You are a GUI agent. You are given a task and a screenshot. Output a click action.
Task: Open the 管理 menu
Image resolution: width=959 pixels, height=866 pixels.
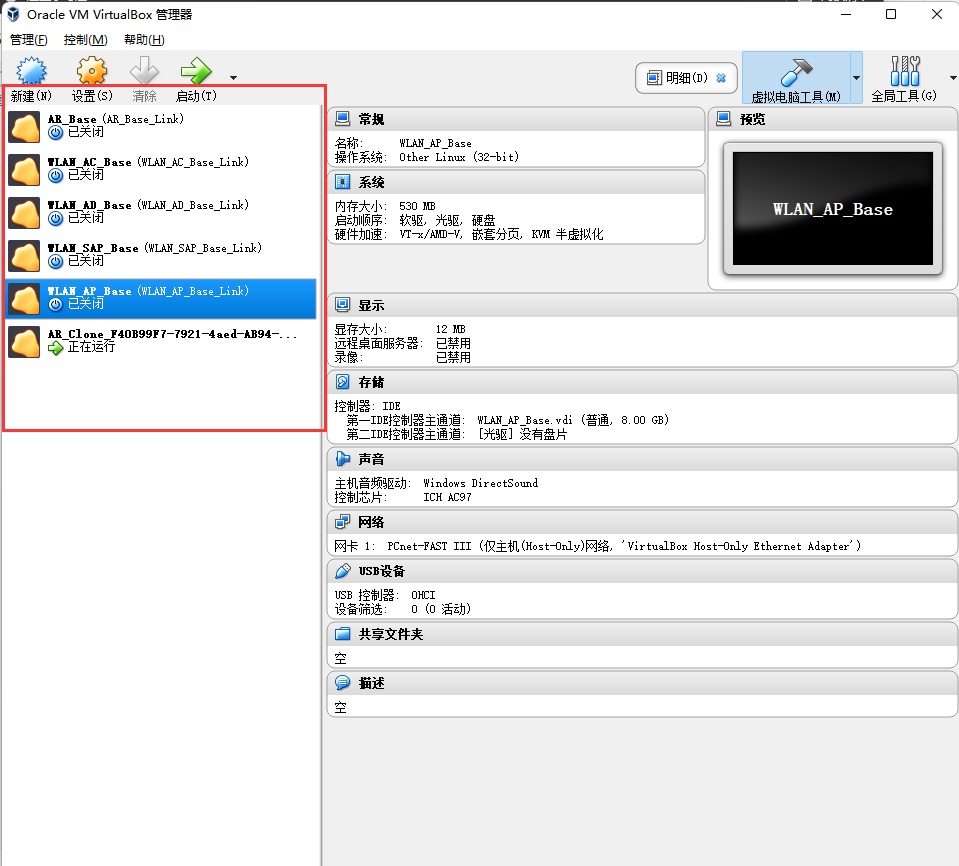coord(29,39)
